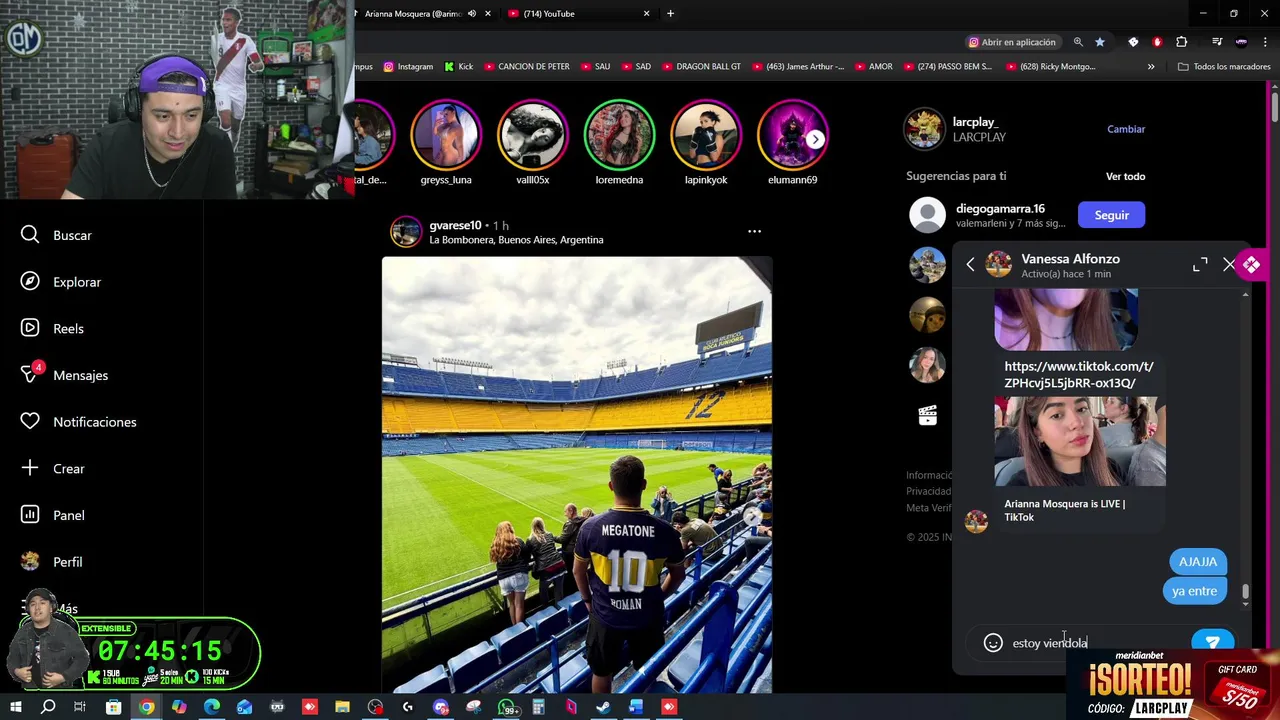Viewport: 1280px width, 720px height.
Task: Click the chat message input field
Action: tap(1095, 643)
